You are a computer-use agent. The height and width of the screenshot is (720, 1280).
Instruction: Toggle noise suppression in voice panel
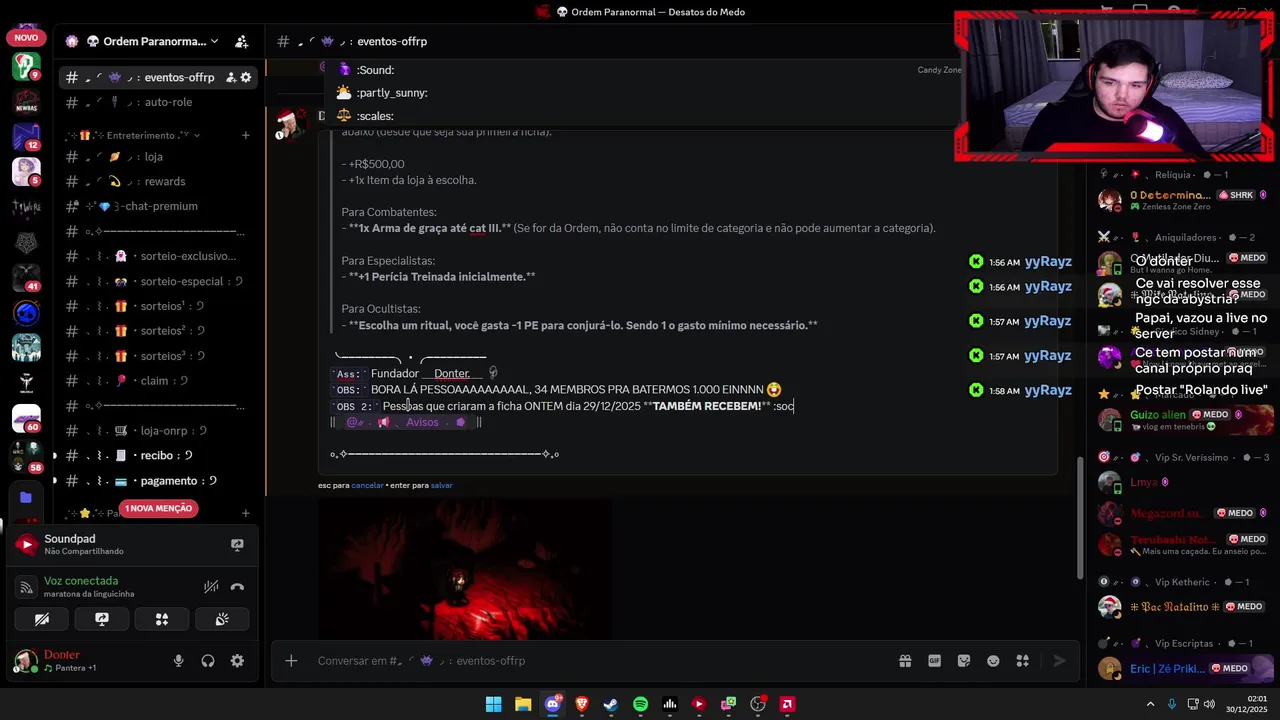211,587
